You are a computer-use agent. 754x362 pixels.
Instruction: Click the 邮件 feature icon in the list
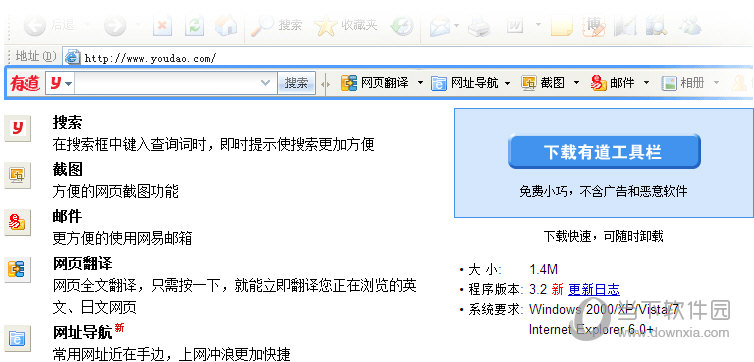click(x=18, y=222)
